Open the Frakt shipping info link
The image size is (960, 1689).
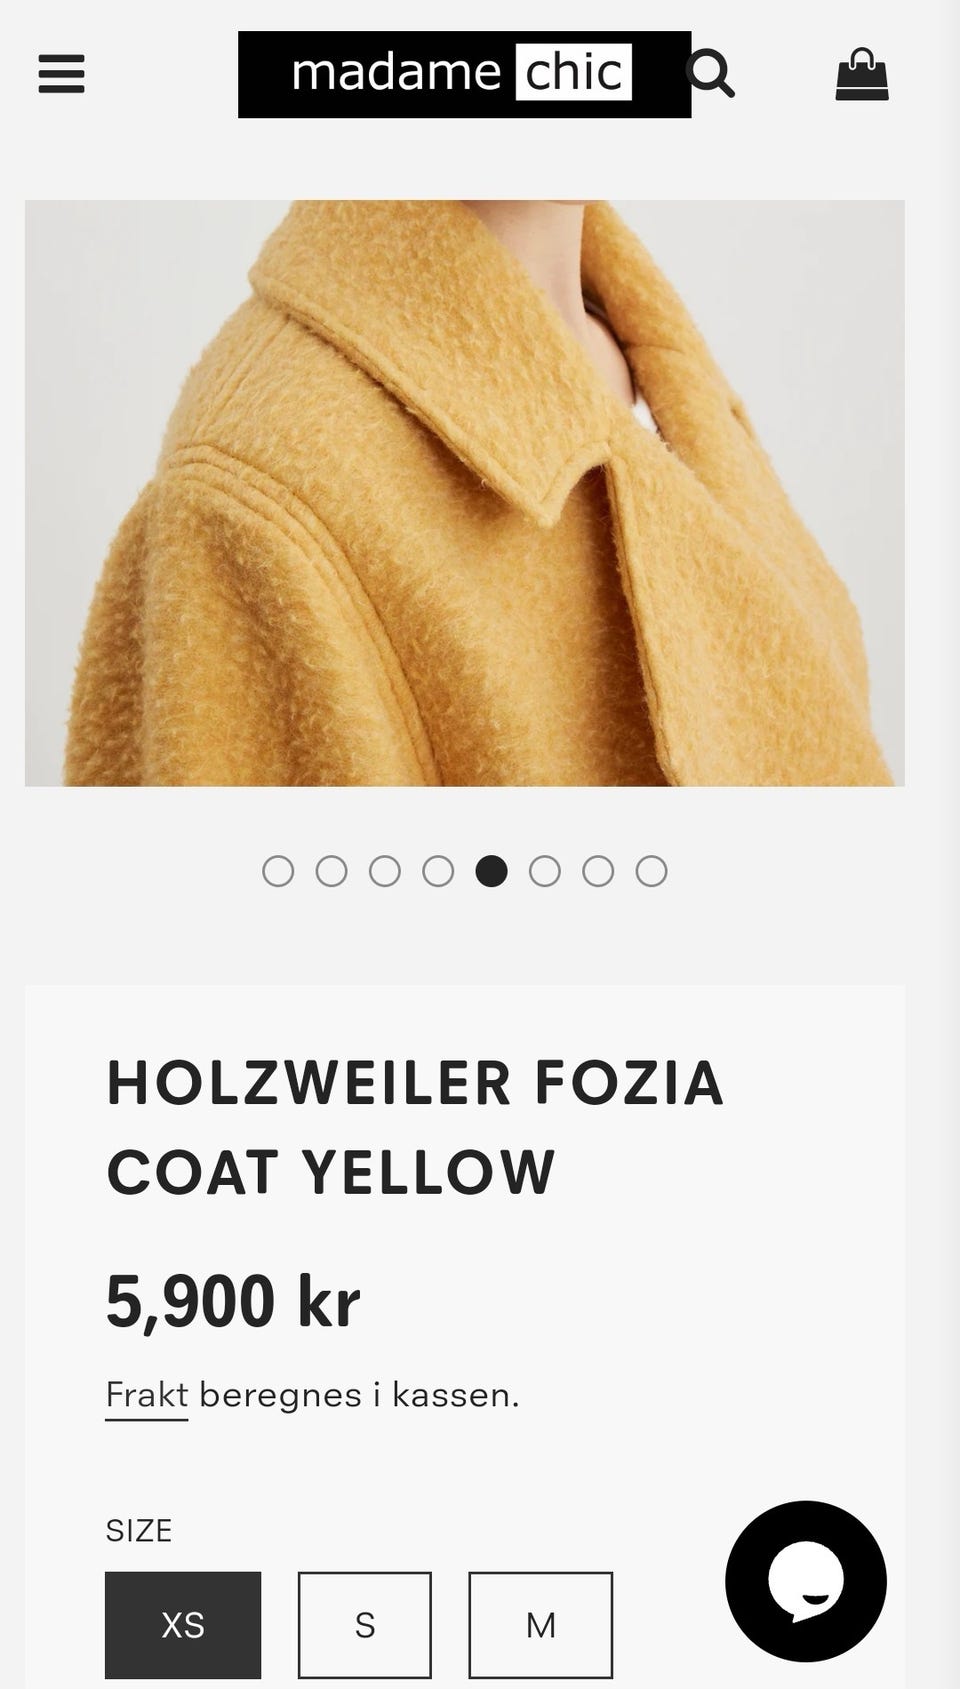[147, 1395]
